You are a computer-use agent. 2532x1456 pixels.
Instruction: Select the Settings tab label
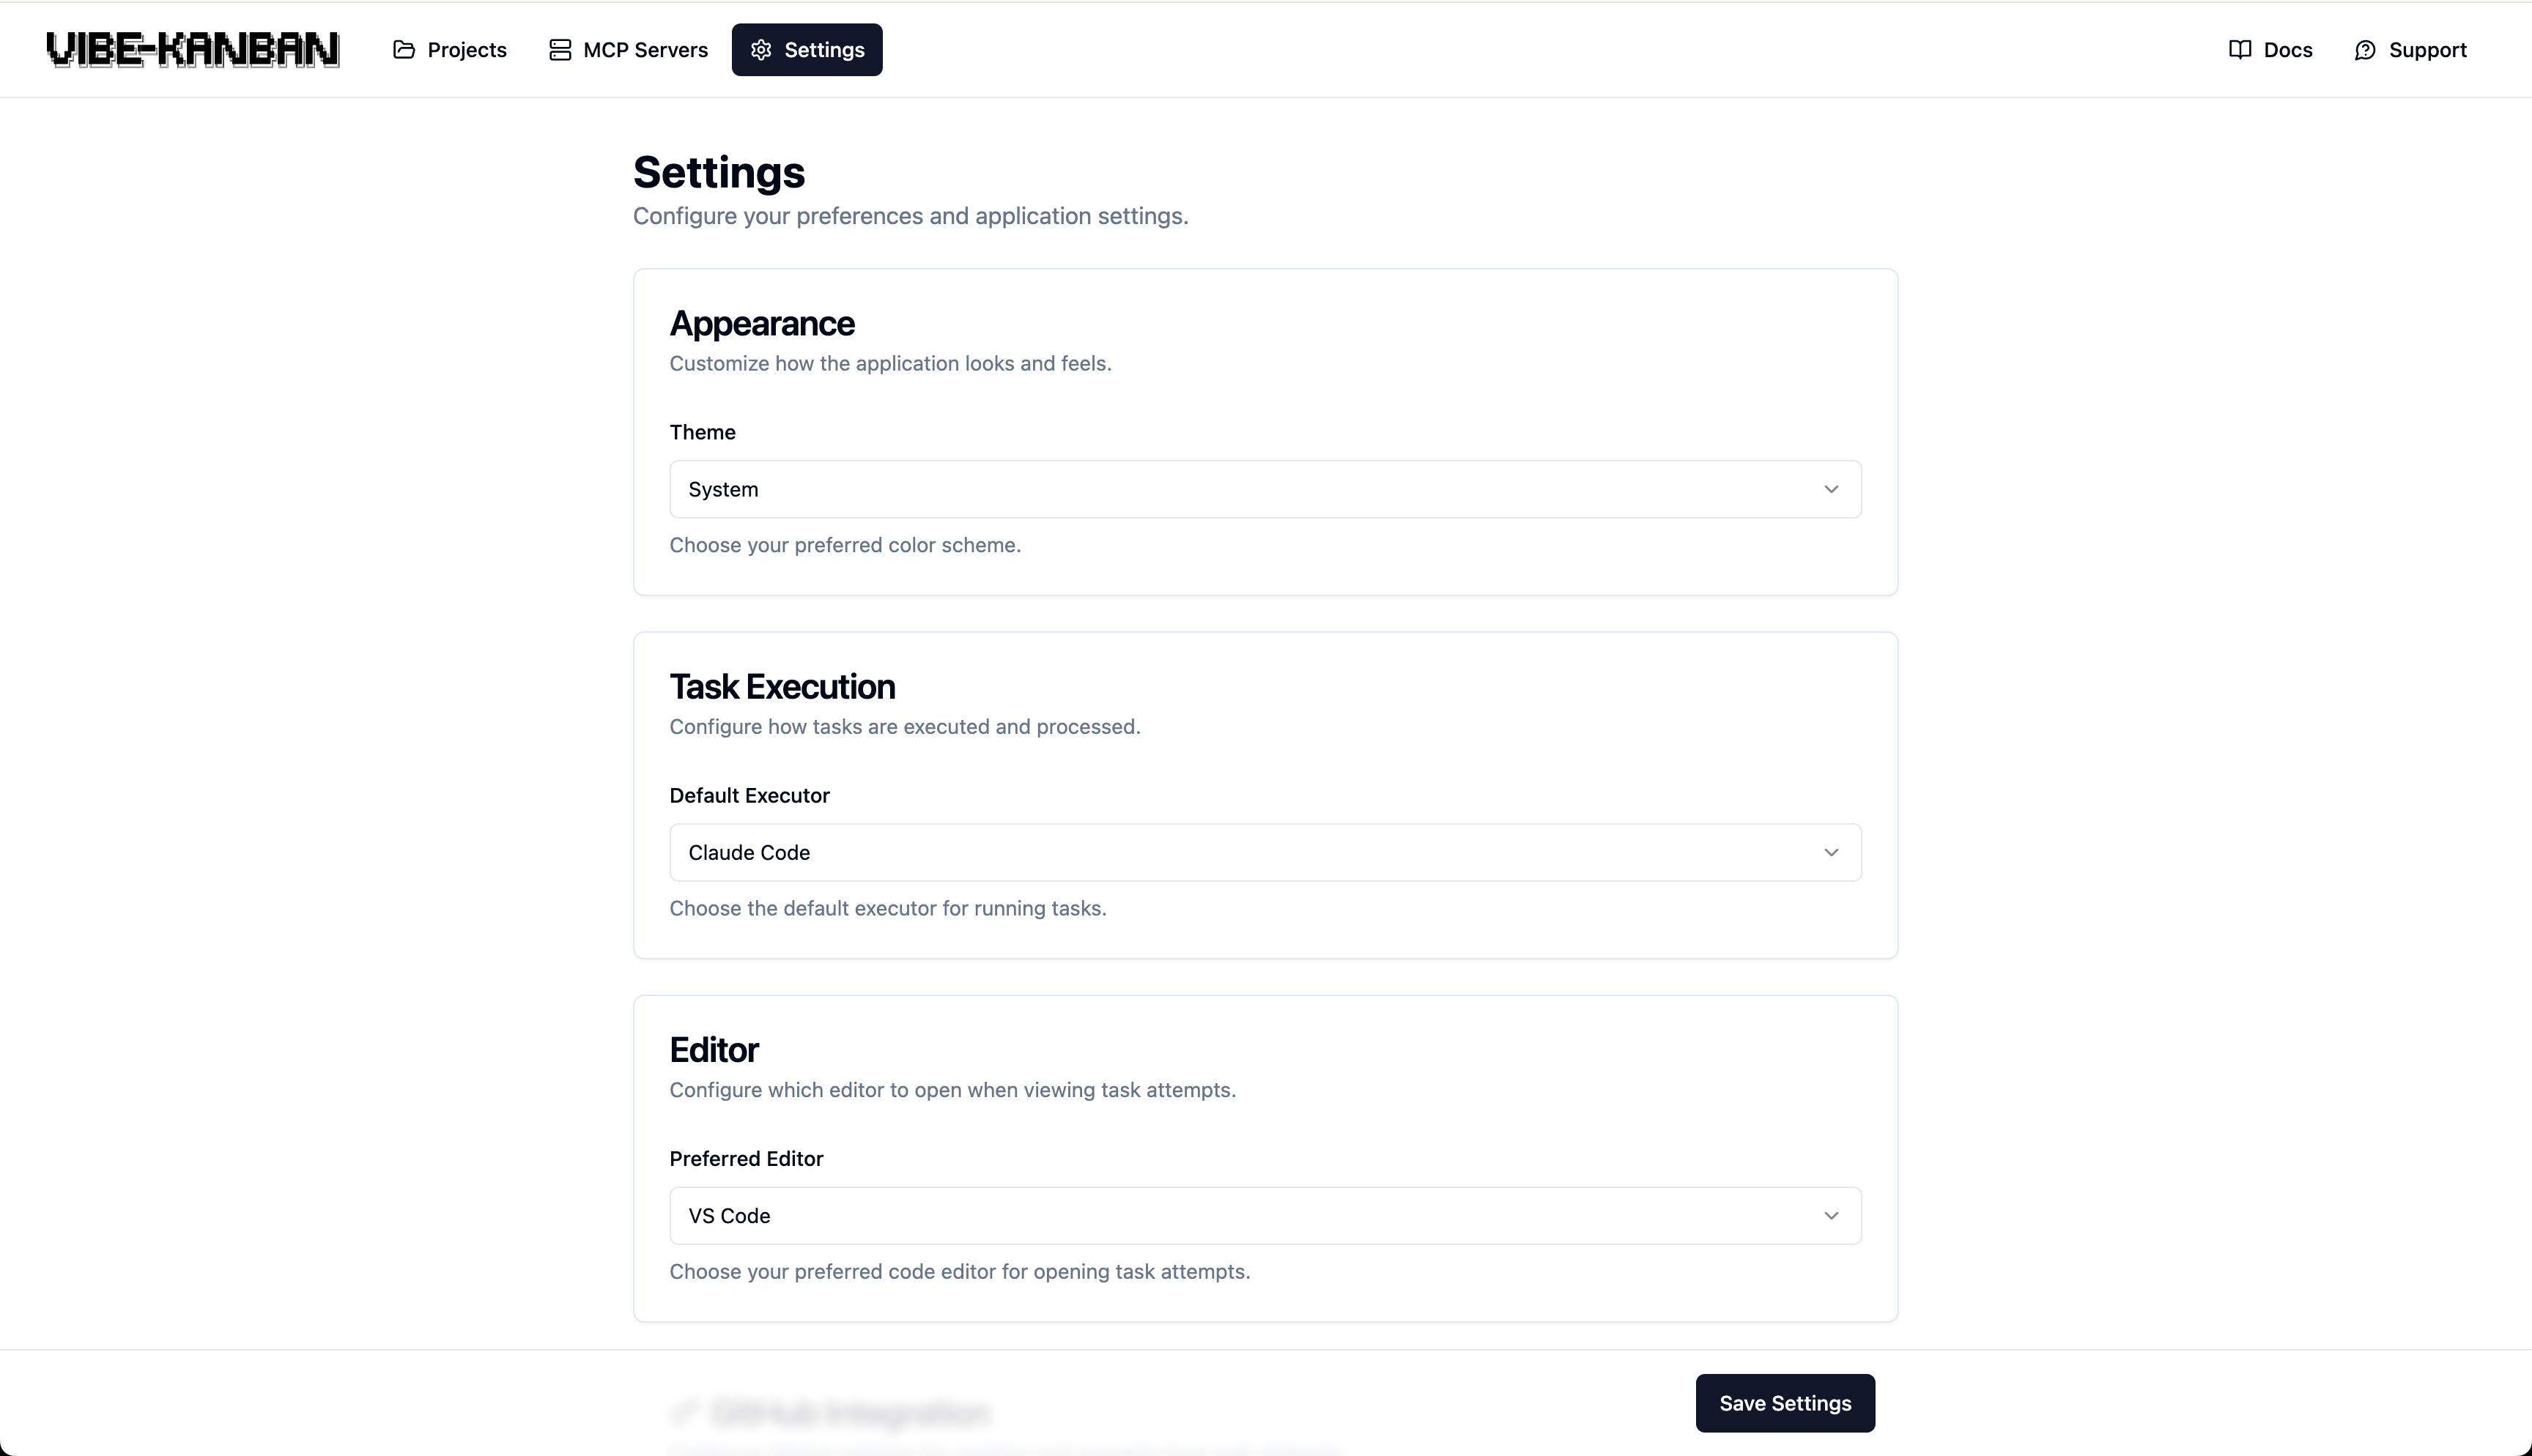824,50
